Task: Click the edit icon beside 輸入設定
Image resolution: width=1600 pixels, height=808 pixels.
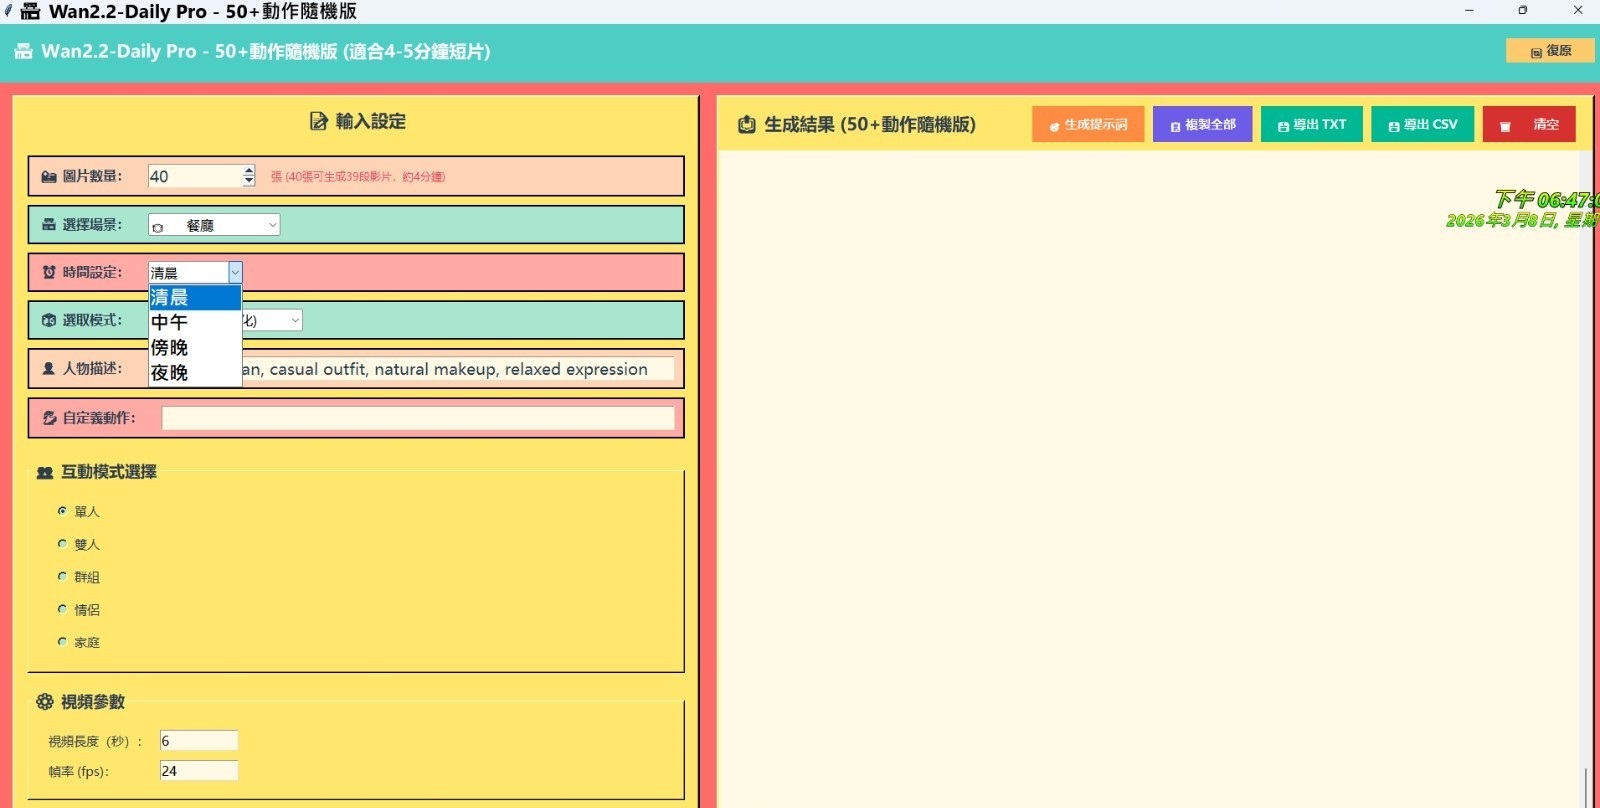Action: (x=319, y=121)
